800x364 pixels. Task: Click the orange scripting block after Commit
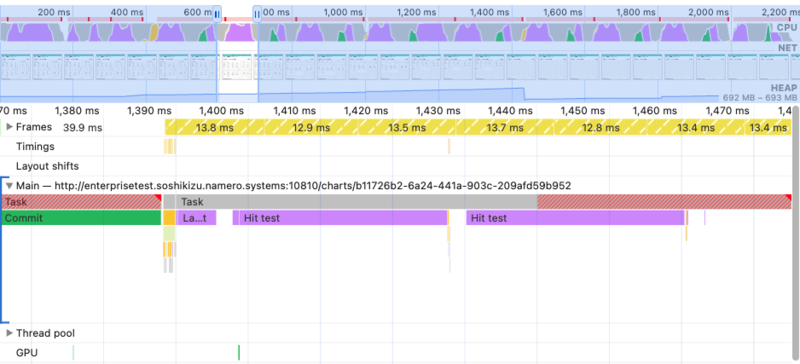(169, 218)
